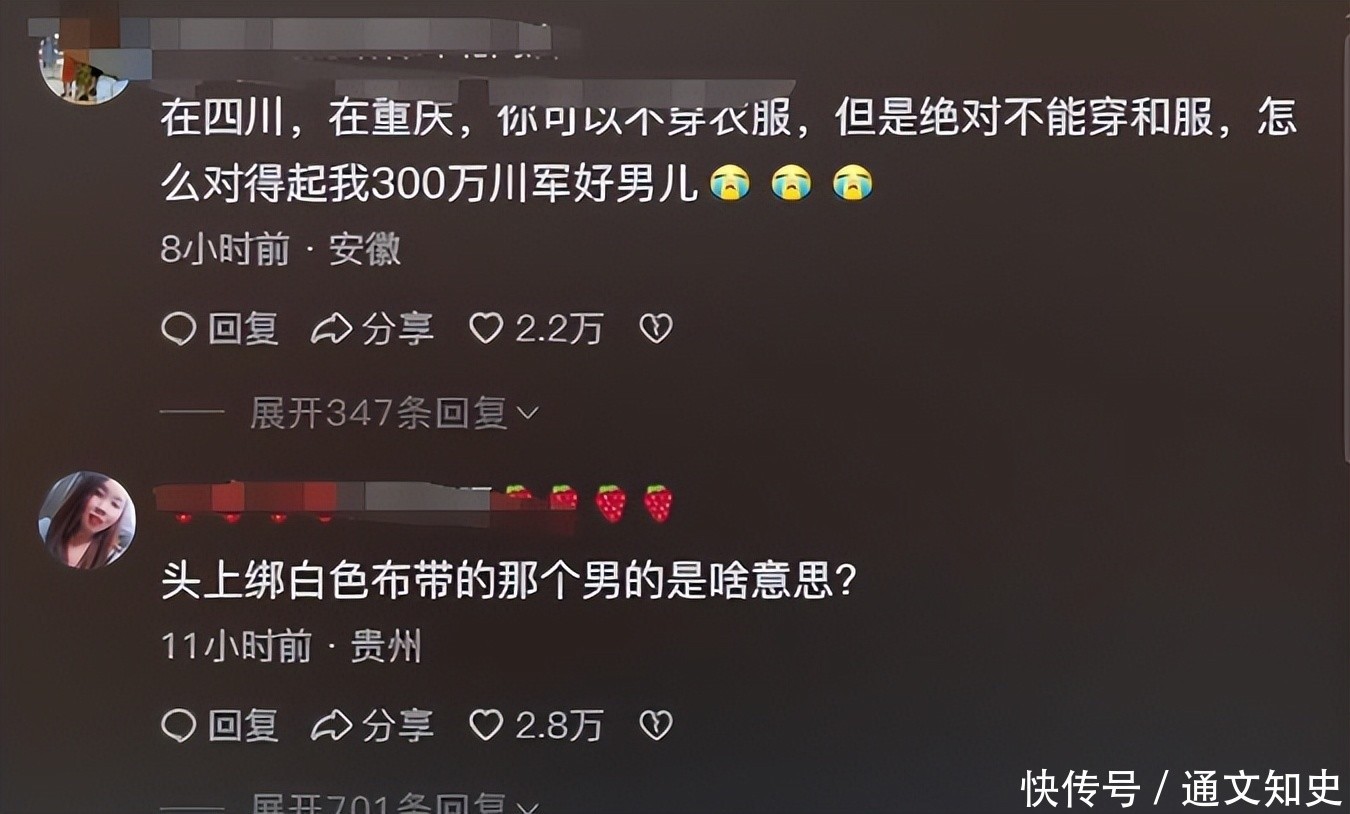This screenshot has width=1350, height=814.
Task: Click 分享 text under the Anhui comment
Action: tap(398, 329)
